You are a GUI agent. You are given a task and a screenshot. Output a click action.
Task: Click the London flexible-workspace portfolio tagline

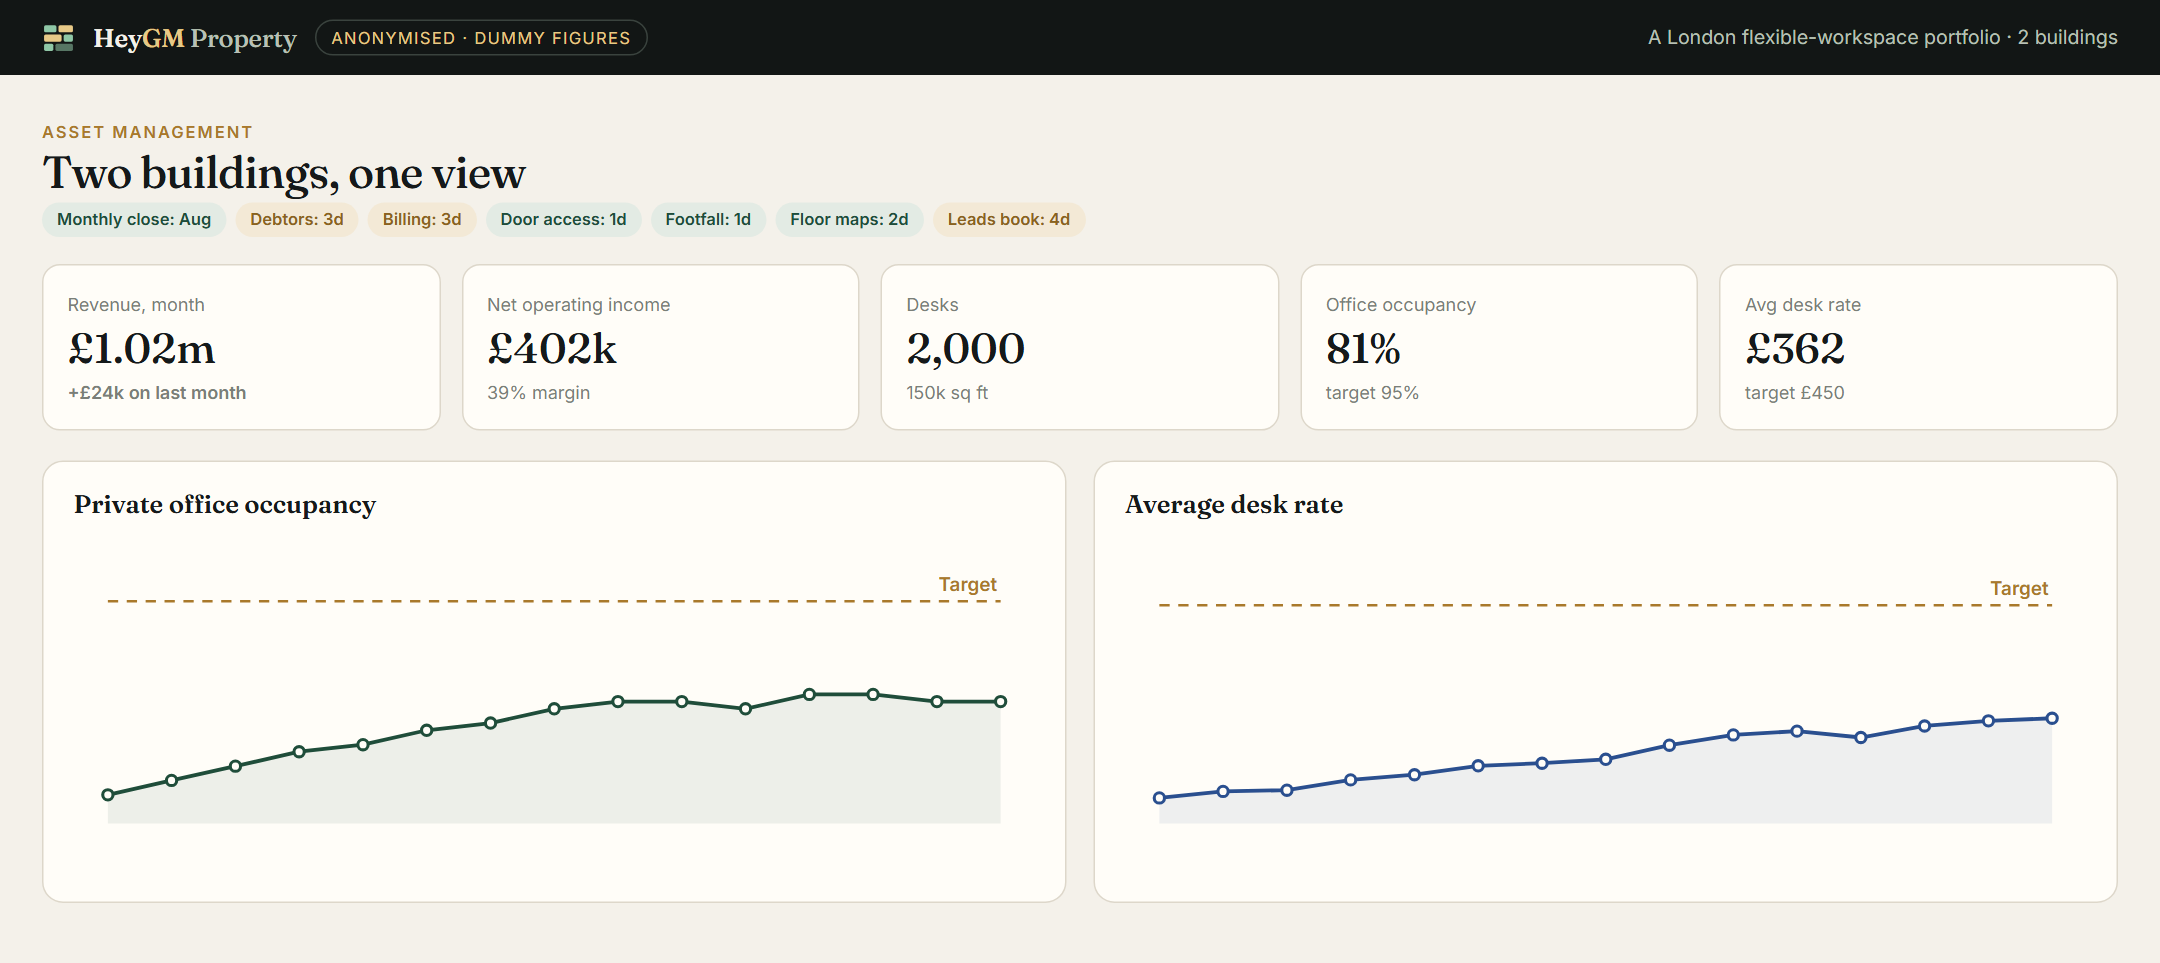(1882, 37)
